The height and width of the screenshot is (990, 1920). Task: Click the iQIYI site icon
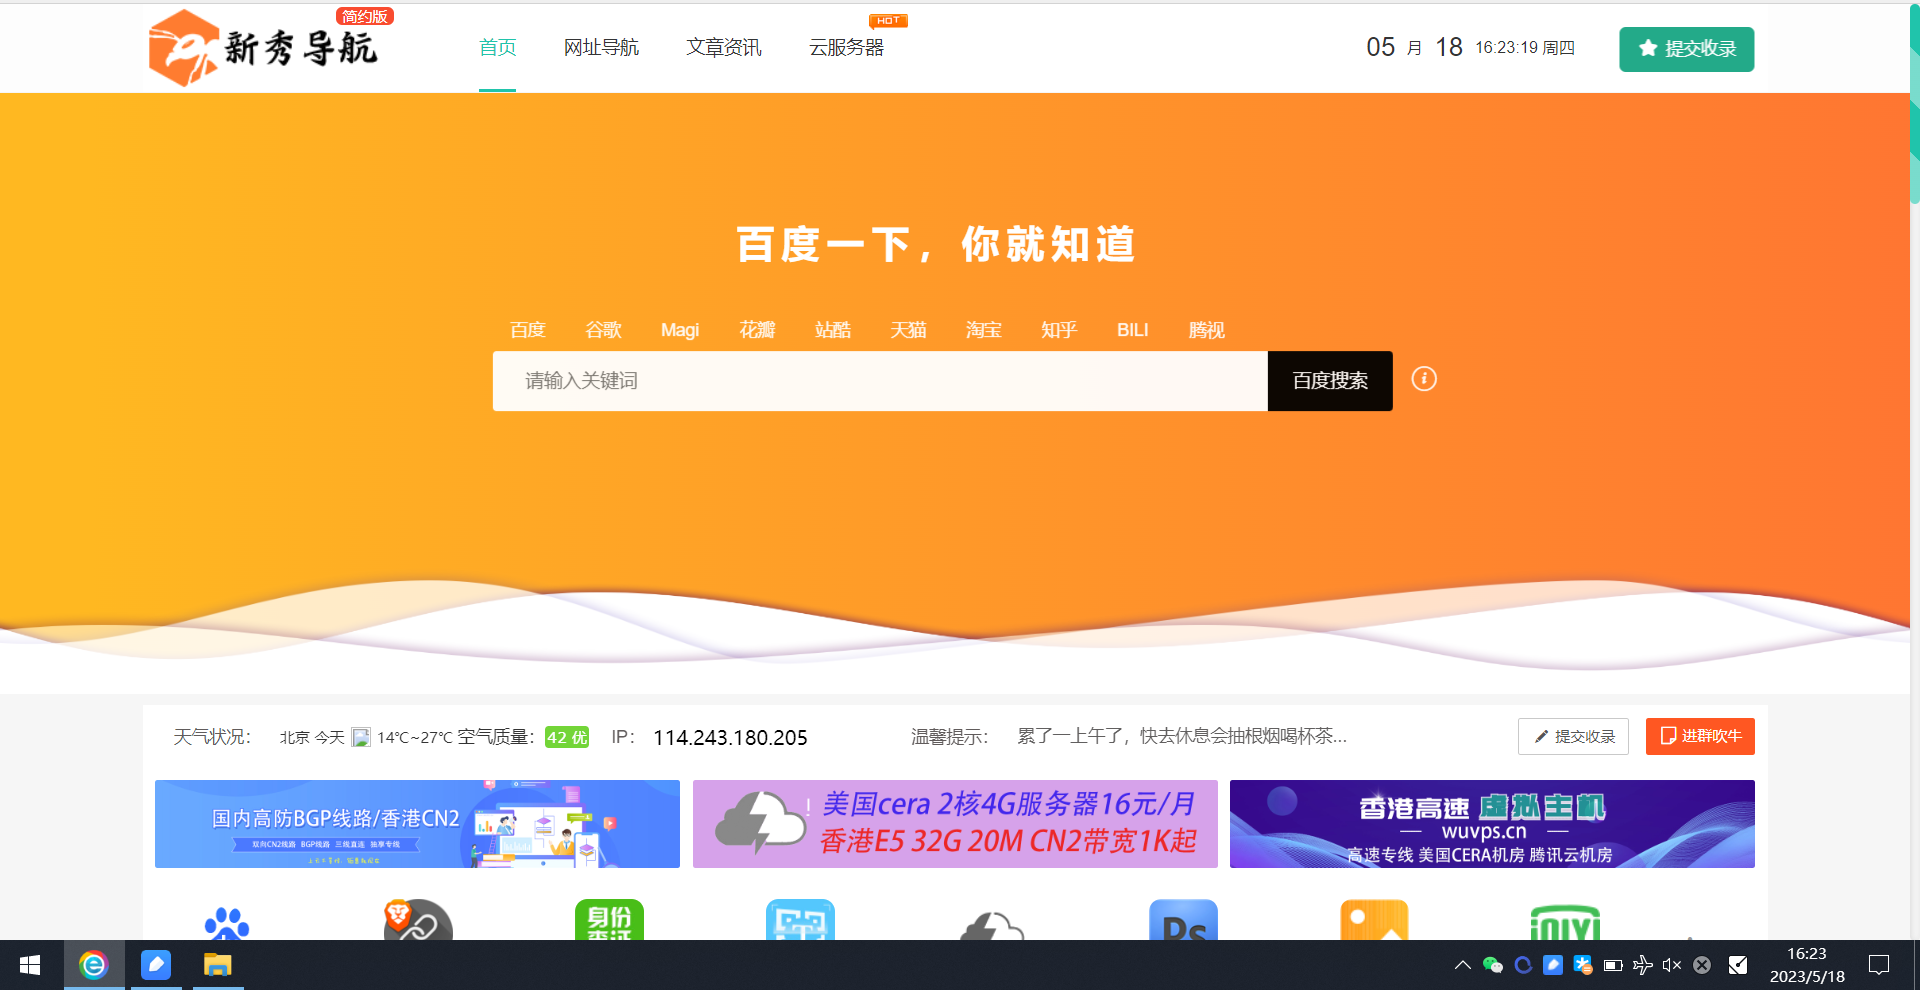pos(1565,923)
